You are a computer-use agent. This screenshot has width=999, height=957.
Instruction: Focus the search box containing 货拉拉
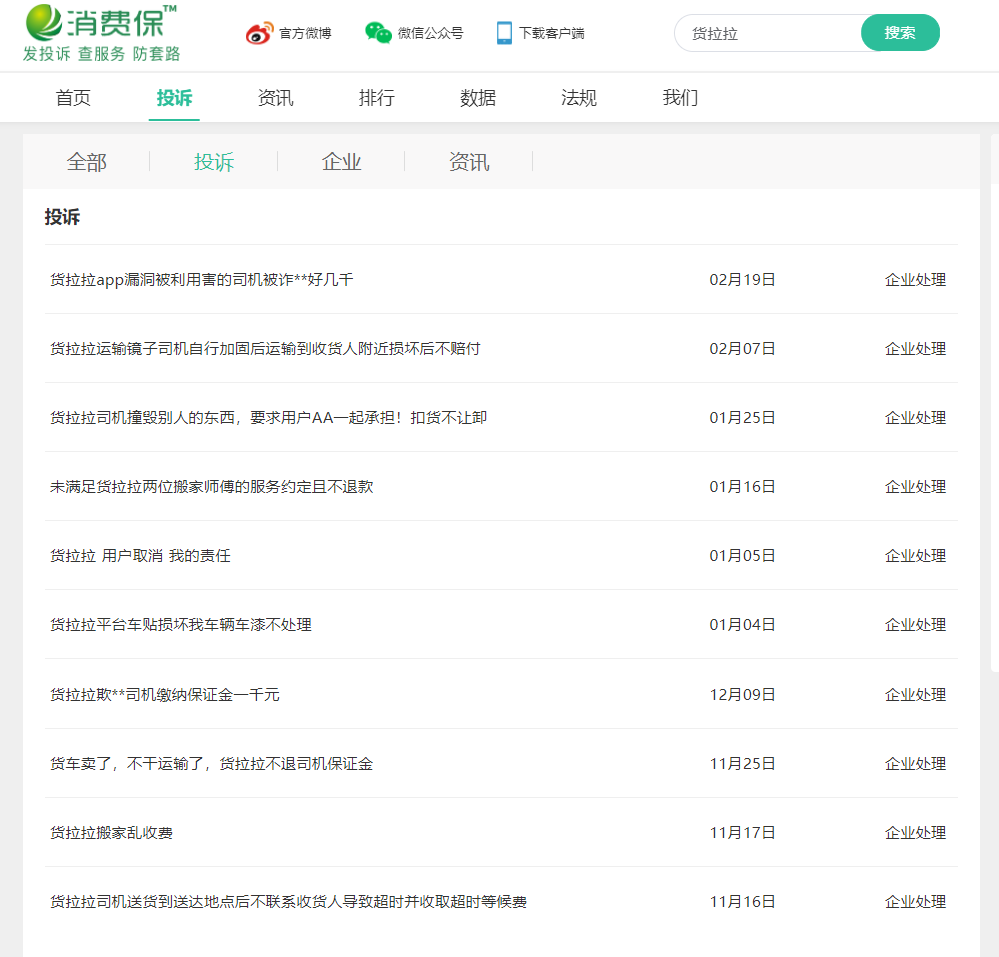coord(768,33)
